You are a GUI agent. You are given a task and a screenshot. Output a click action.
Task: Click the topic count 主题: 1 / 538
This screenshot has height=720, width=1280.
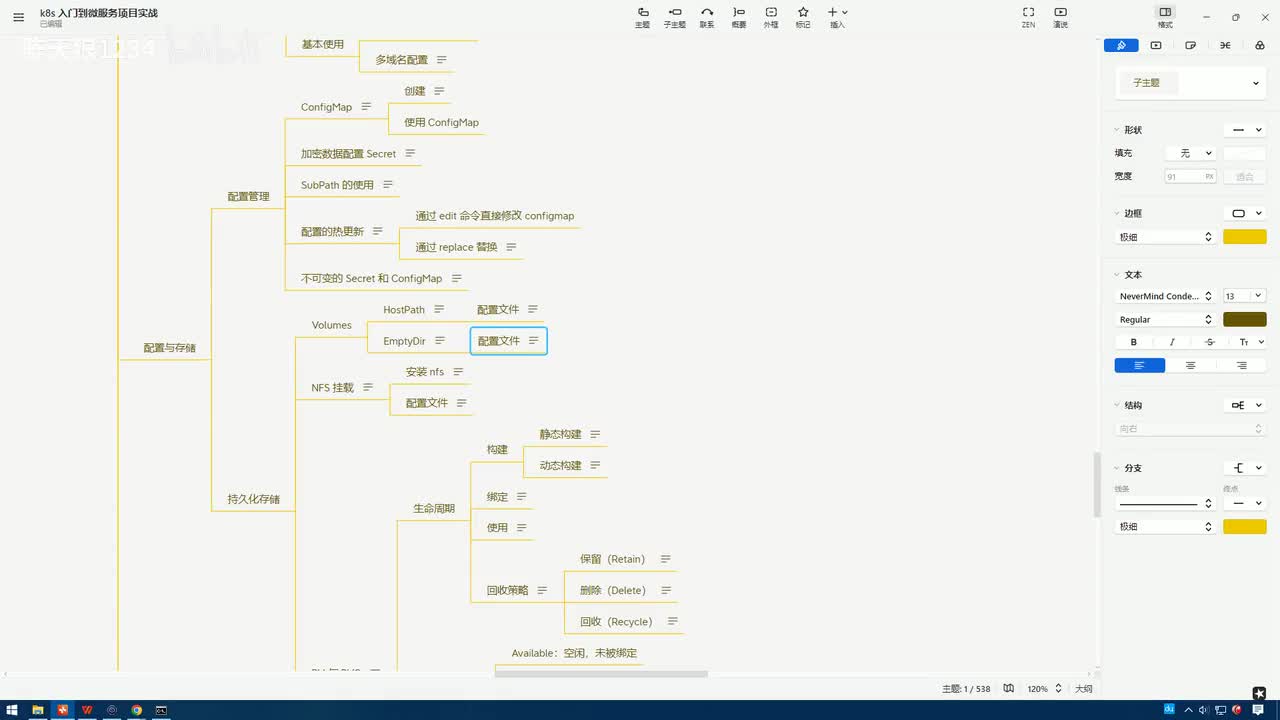966,689
